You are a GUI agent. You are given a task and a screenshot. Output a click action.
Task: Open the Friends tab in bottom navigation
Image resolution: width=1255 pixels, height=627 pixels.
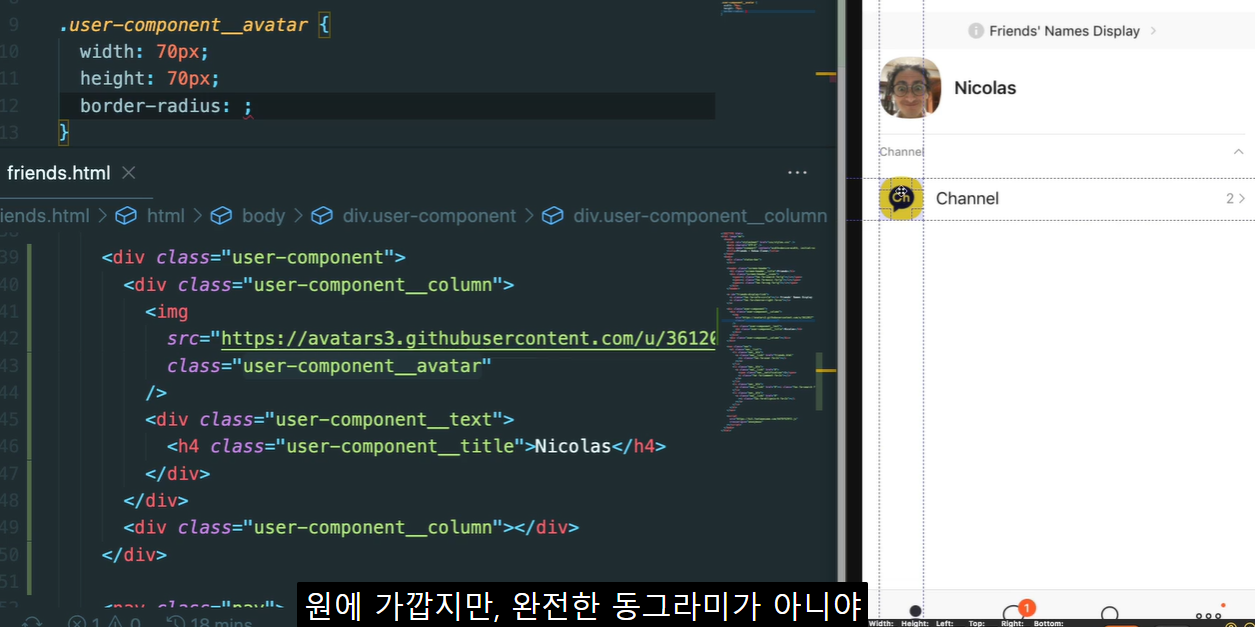(915, 611)
